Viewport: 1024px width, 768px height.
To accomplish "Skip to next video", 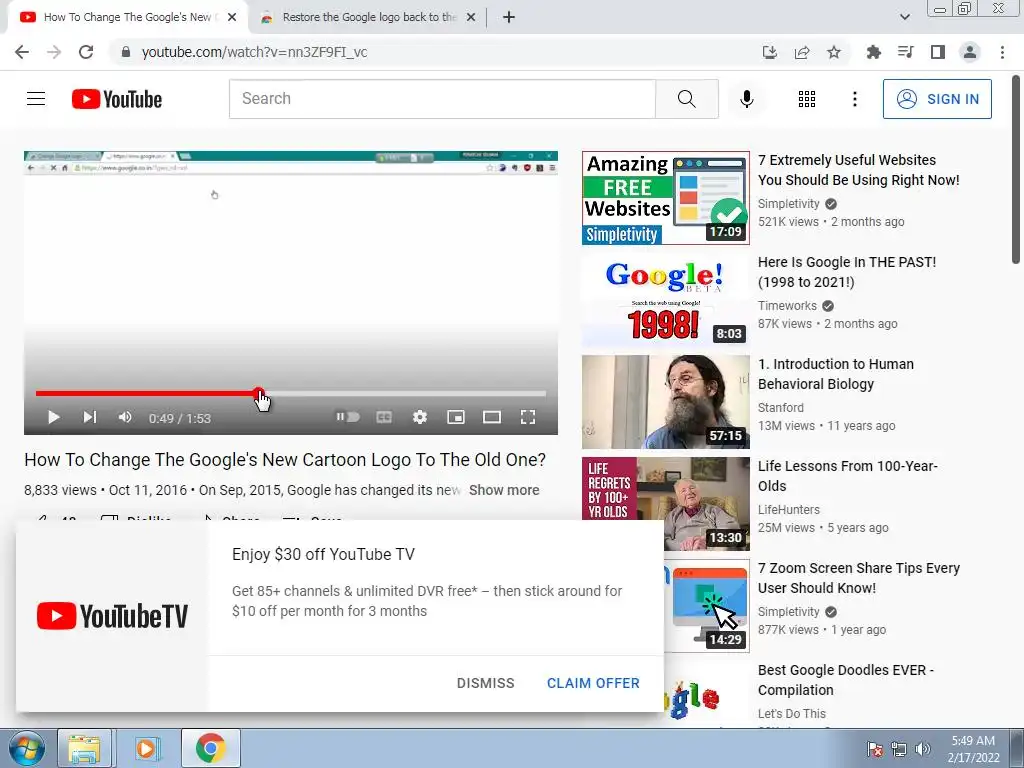I will [89, 417].
